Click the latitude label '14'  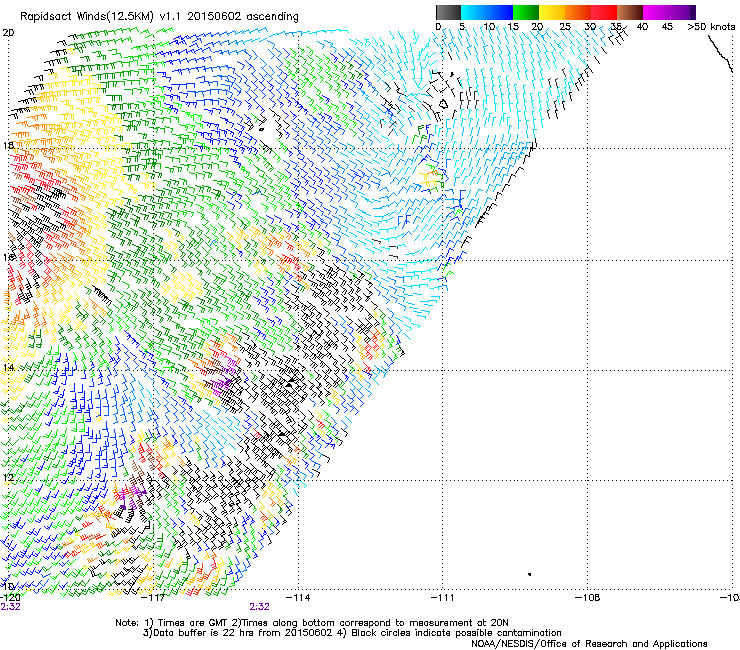tap(8, 367)
